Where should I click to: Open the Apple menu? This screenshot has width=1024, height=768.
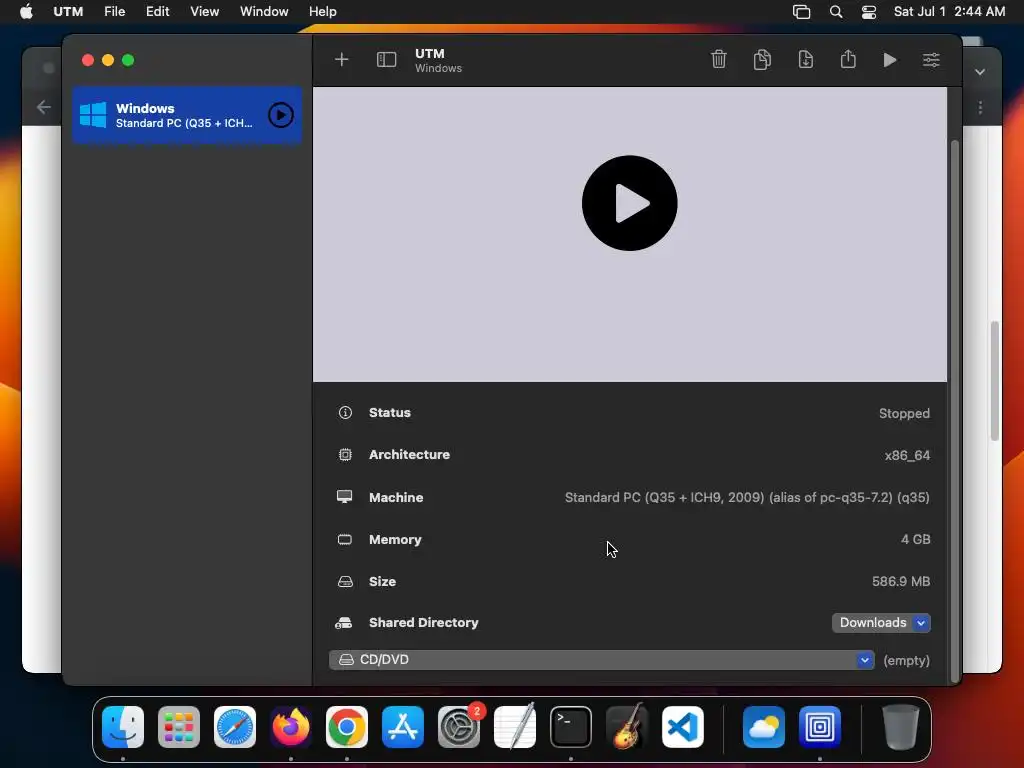point(26,12)
